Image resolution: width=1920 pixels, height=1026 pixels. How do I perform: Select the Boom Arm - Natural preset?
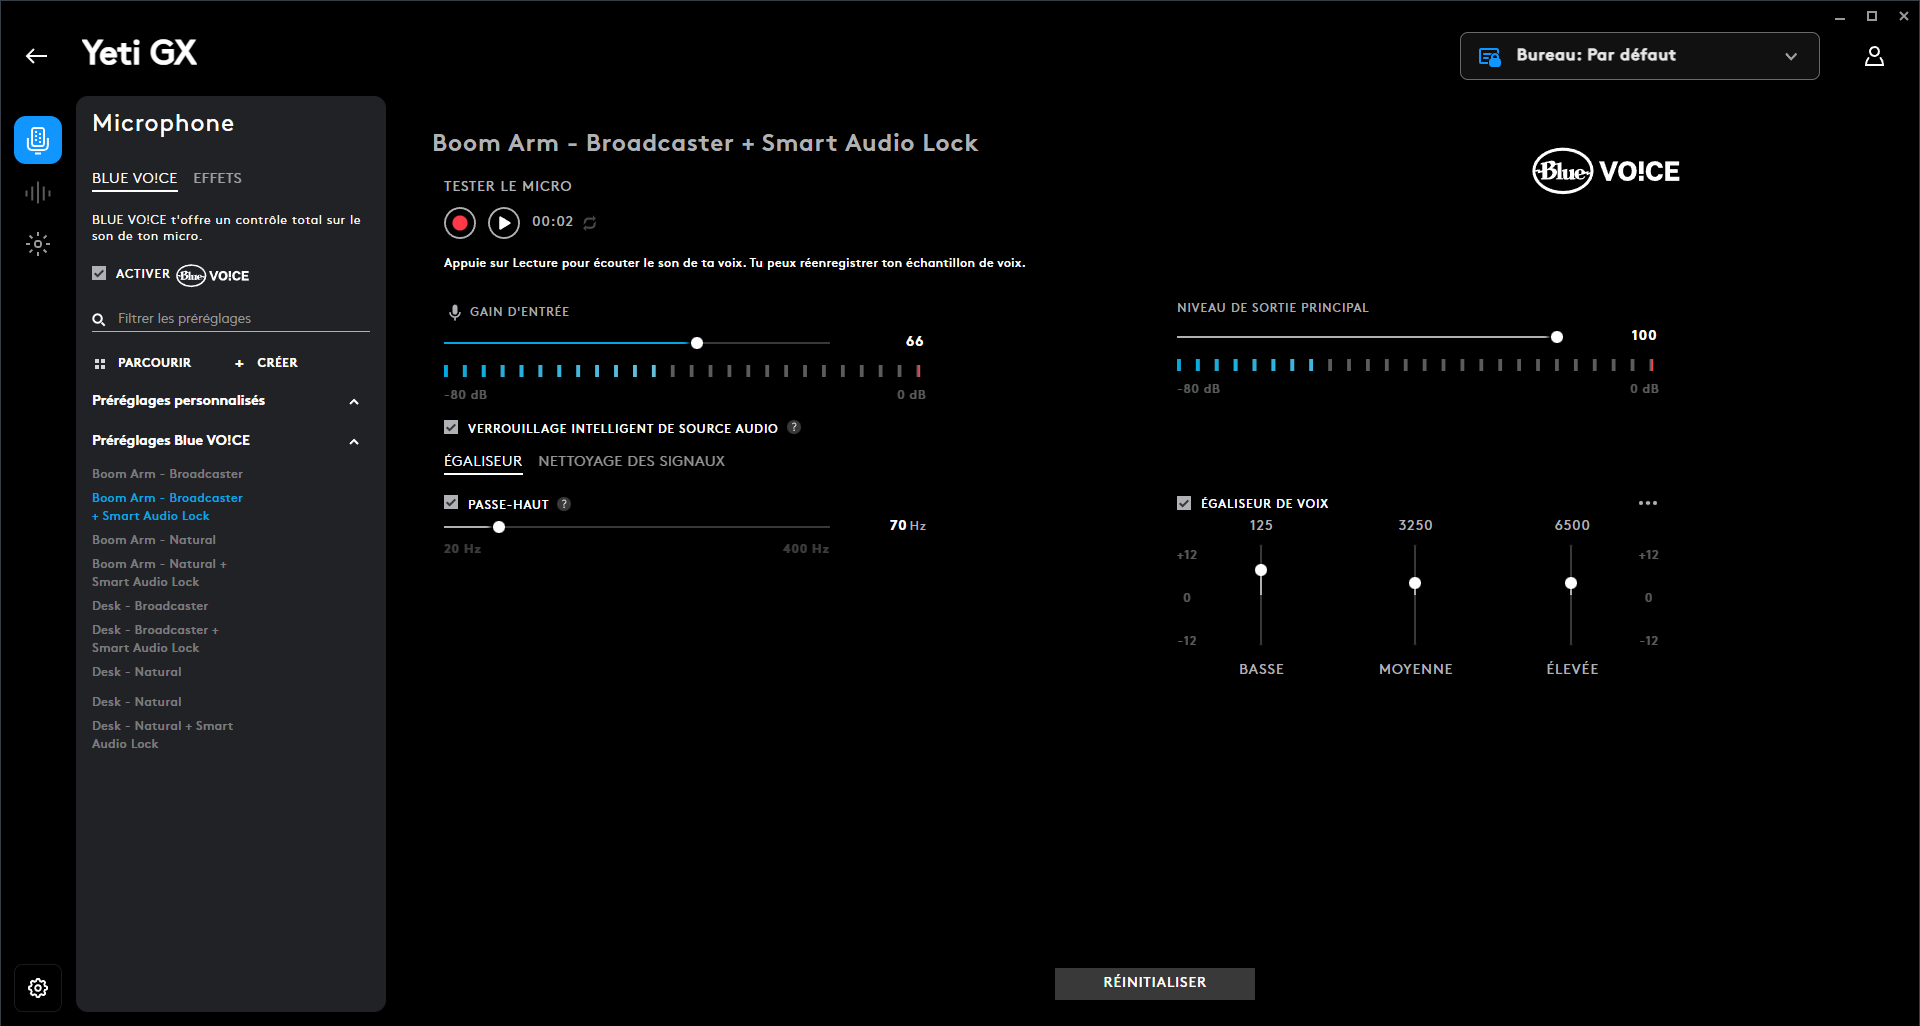154,540
